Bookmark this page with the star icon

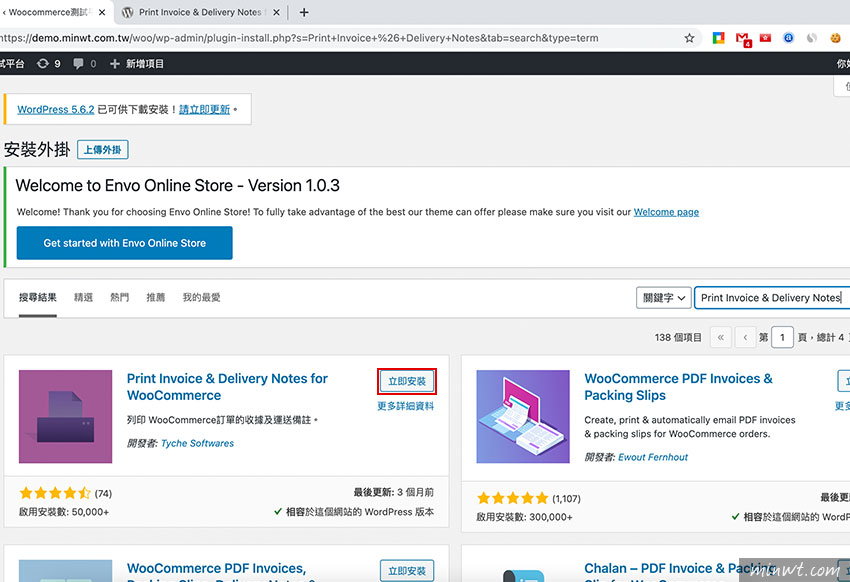click(x=689, y=38)
